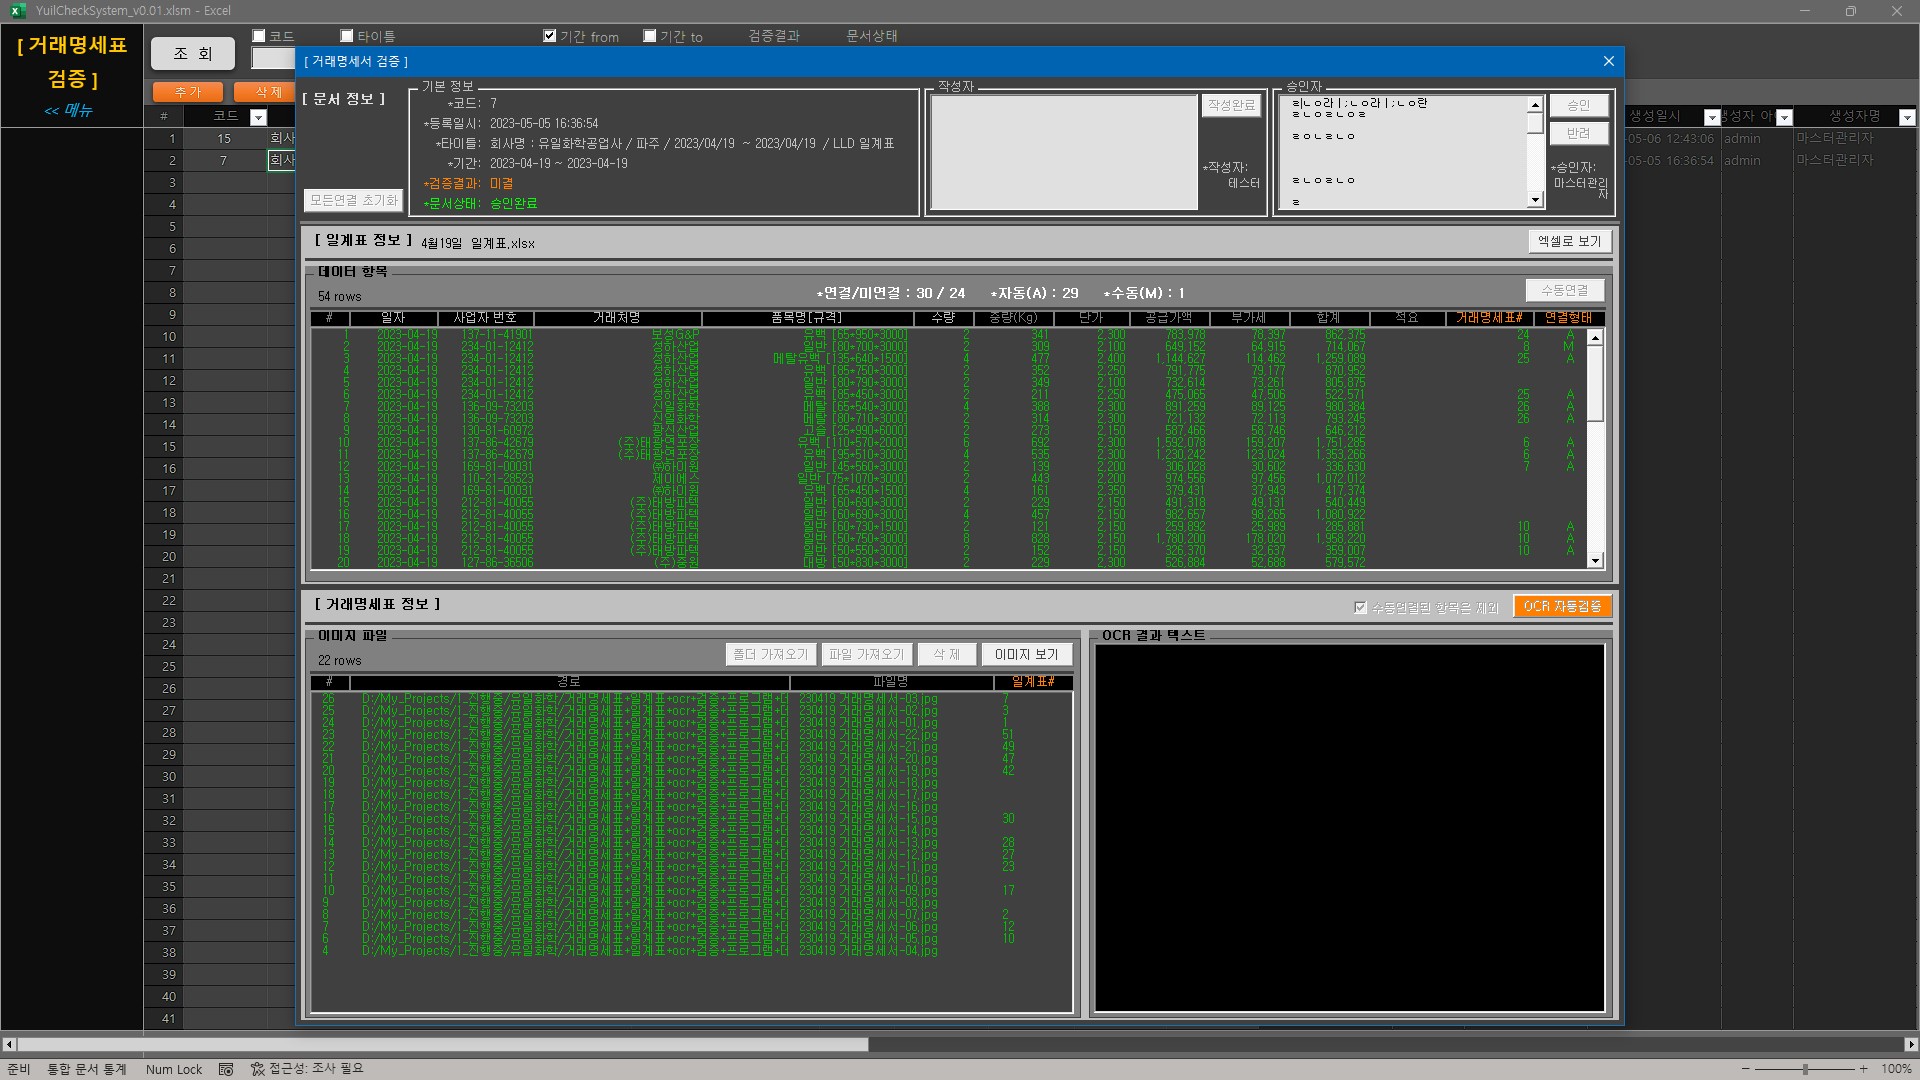Screen dimensions: 1920x1080
Task: Click the orange 삭제 button in worksheet
Action: pos(265,92)
